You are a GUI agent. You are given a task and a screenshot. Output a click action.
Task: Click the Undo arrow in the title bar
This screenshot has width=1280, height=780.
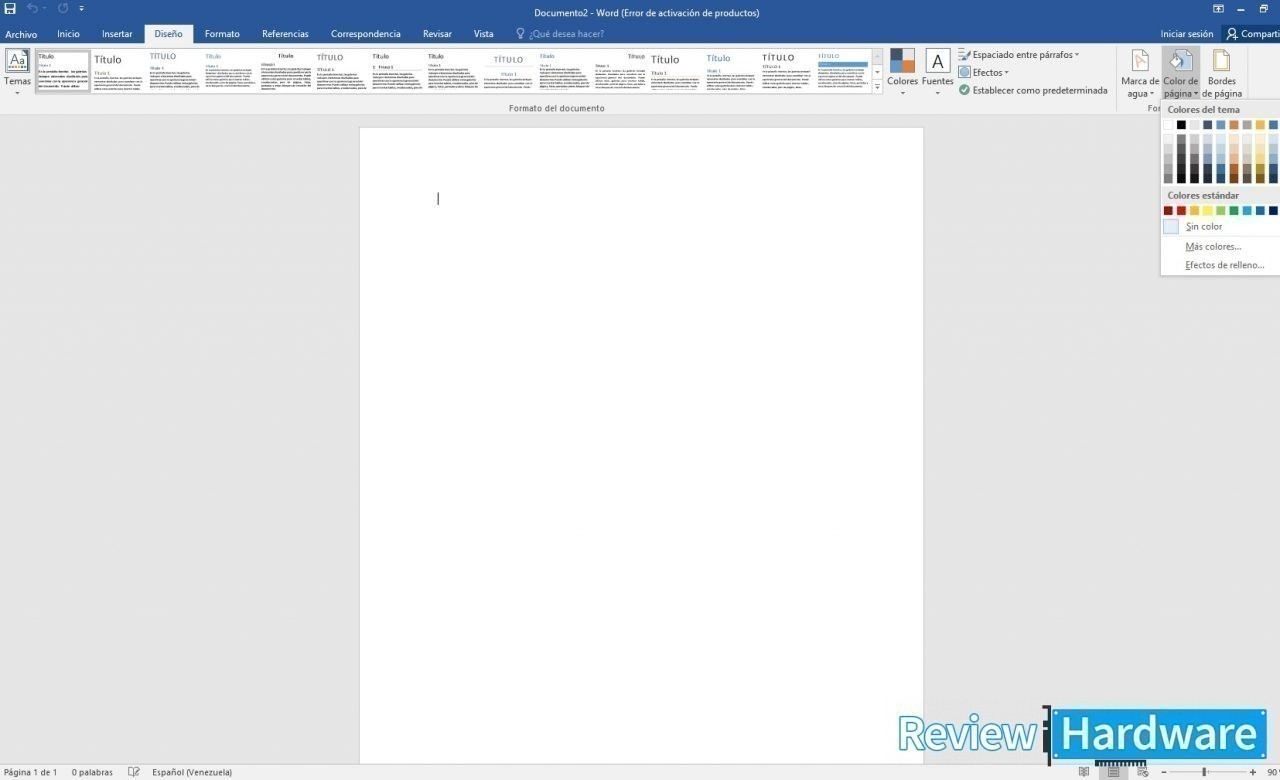(32, 9)
